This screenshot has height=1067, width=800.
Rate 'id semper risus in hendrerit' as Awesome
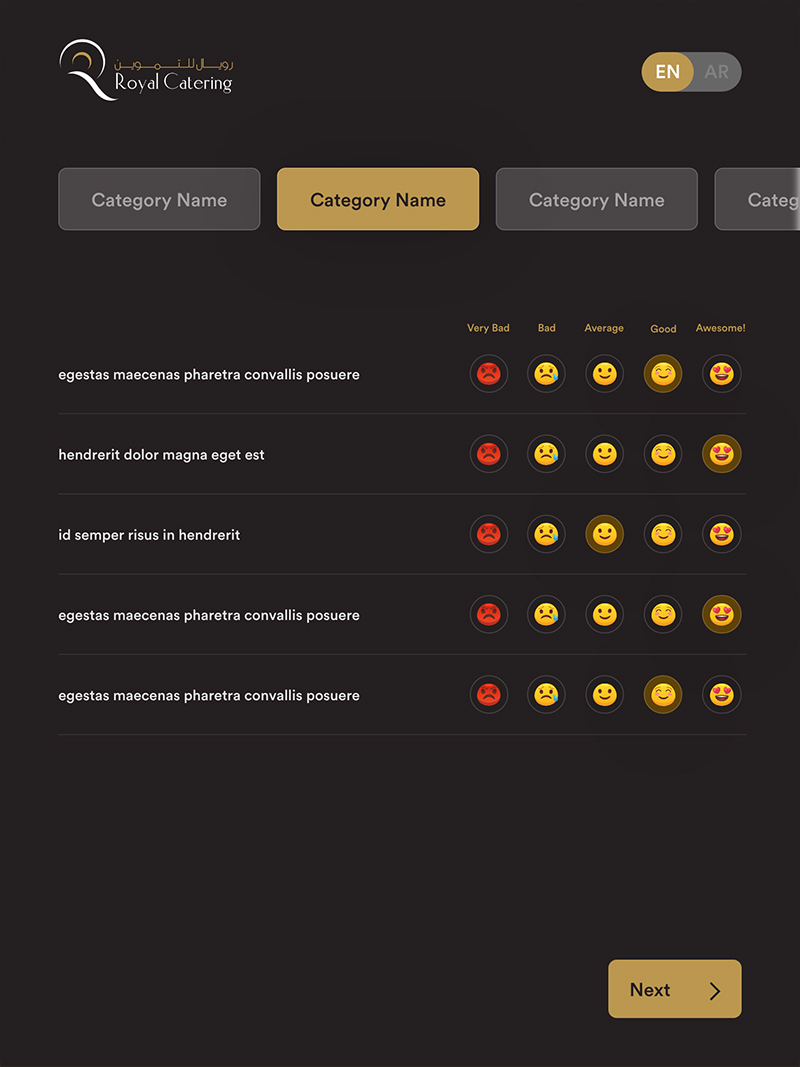pyautogui.click(x=721, y=534)
